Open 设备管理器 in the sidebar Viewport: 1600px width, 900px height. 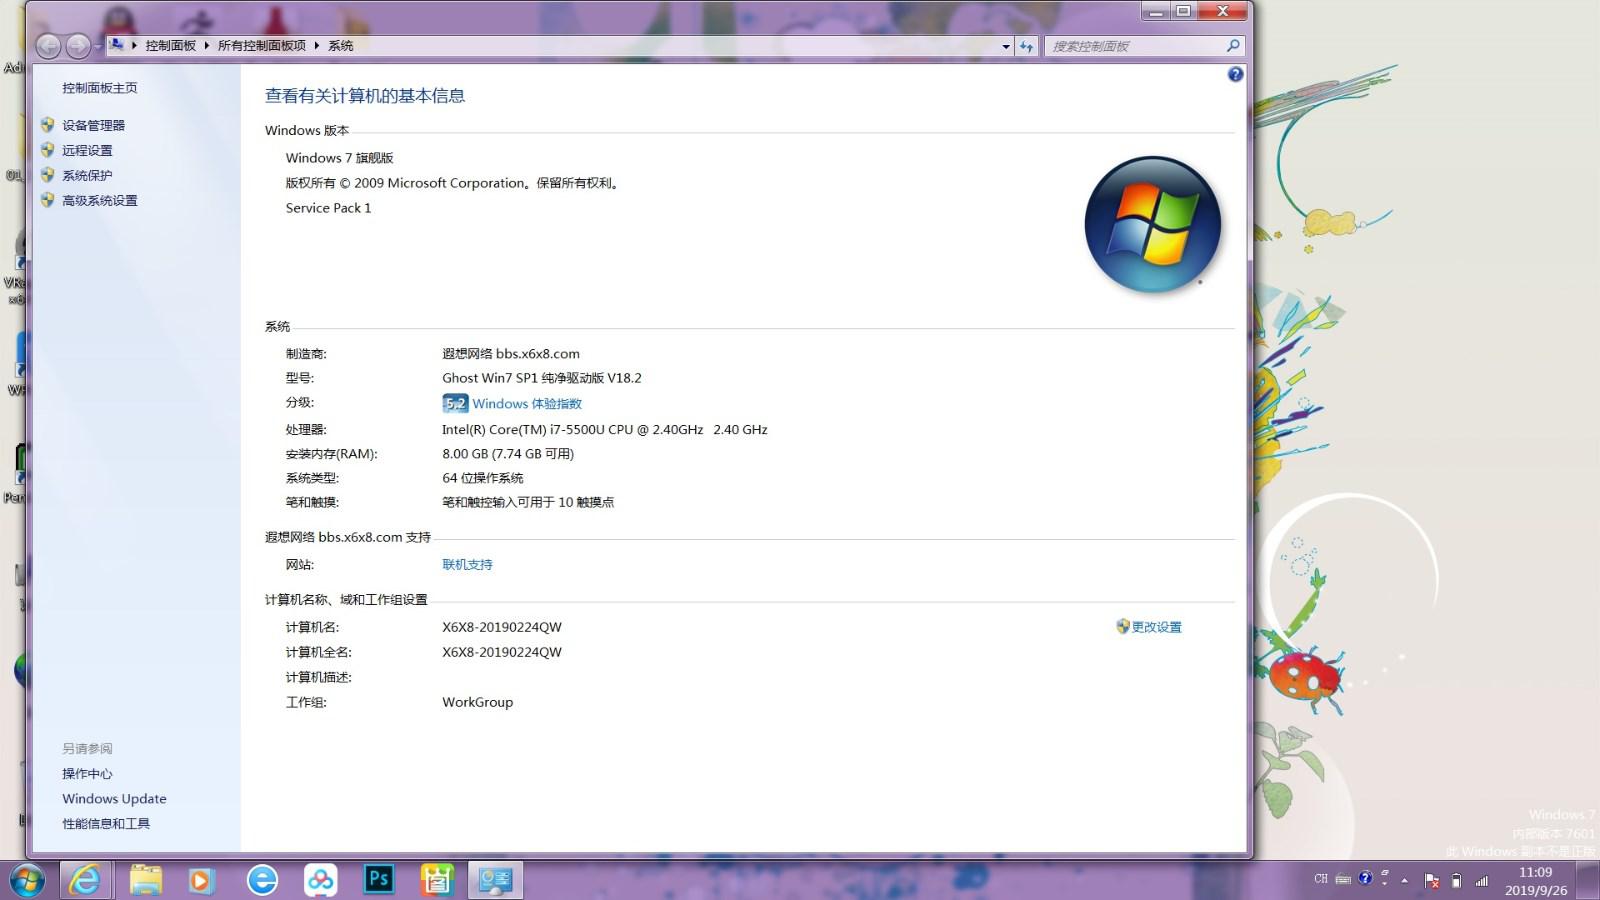coord(94,125)
